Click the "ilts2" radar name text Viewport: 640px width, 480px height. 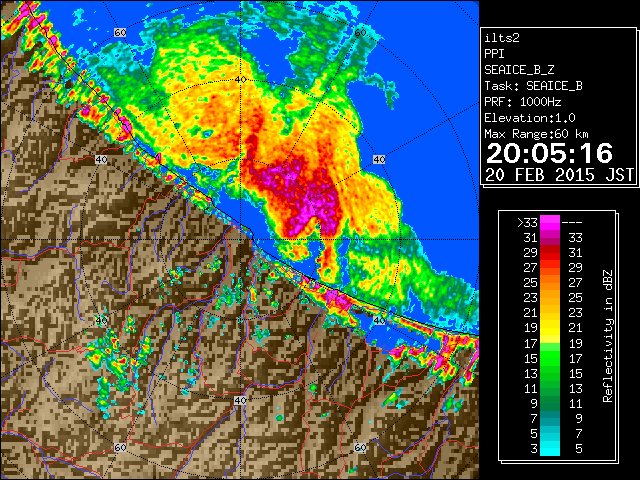pyautogui.click(x=502, y=38)
